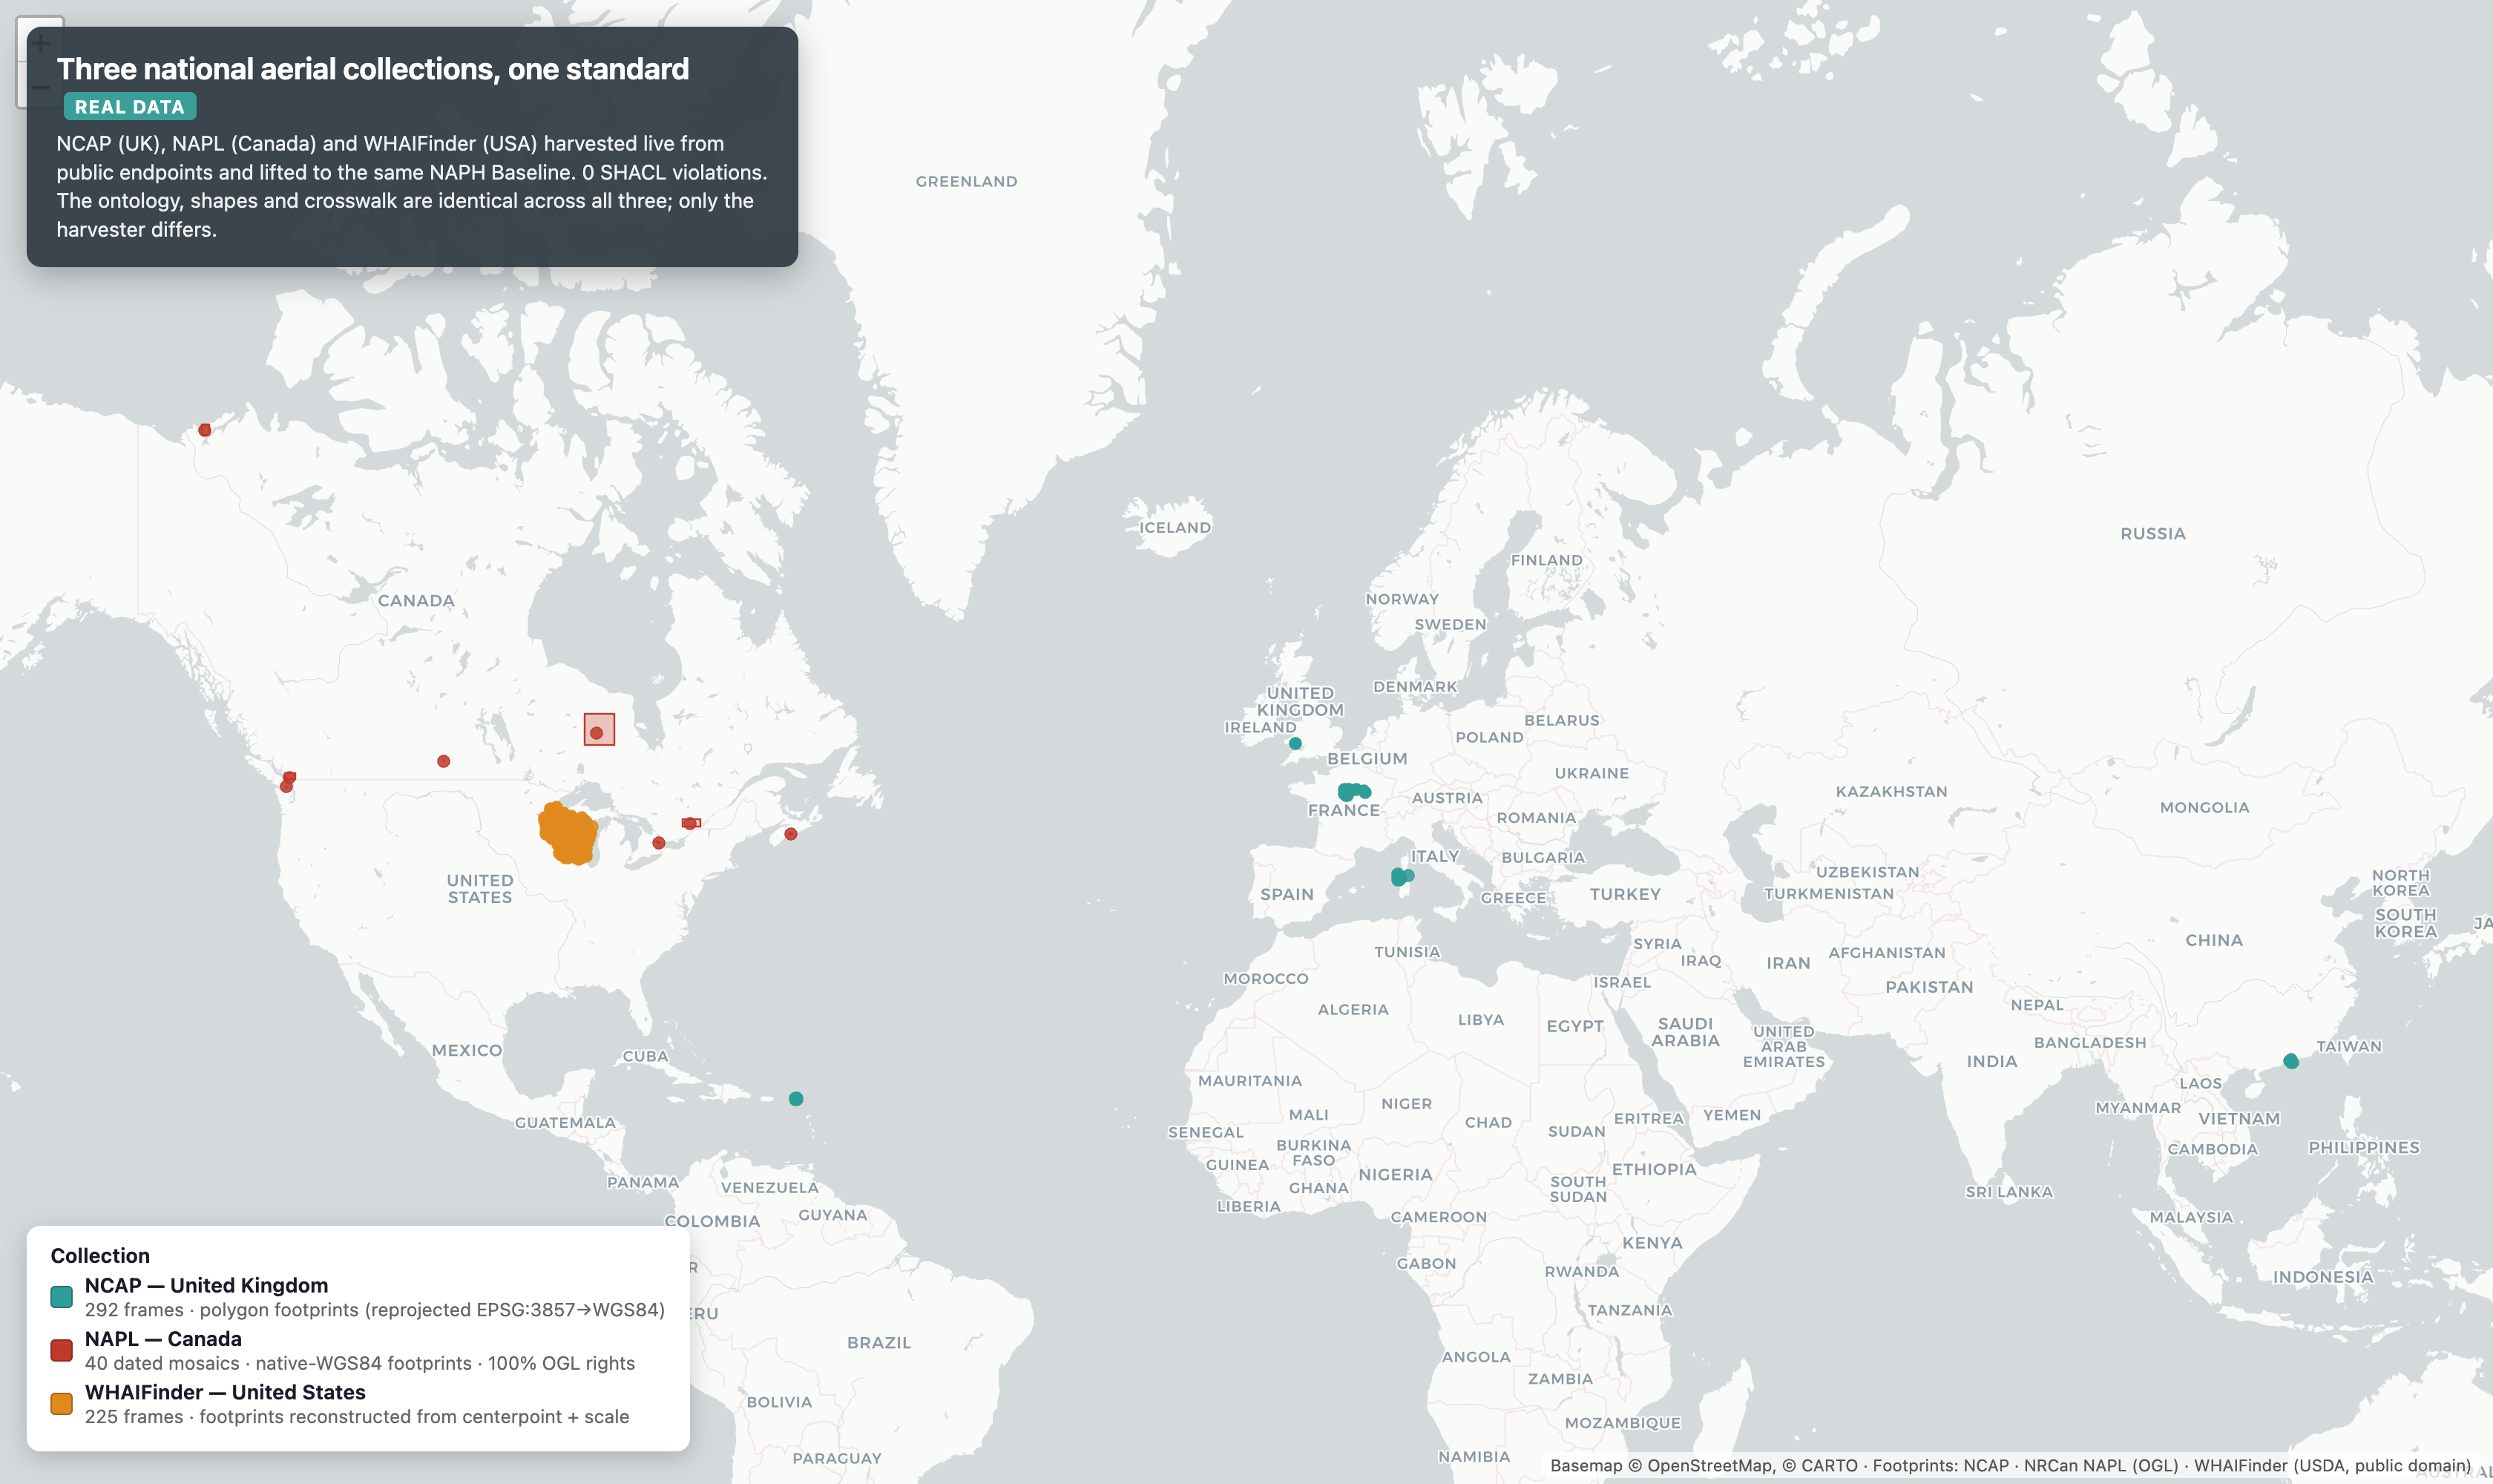
Task: Click CARTO in the attribution bar
Action: [1829, 1466]
